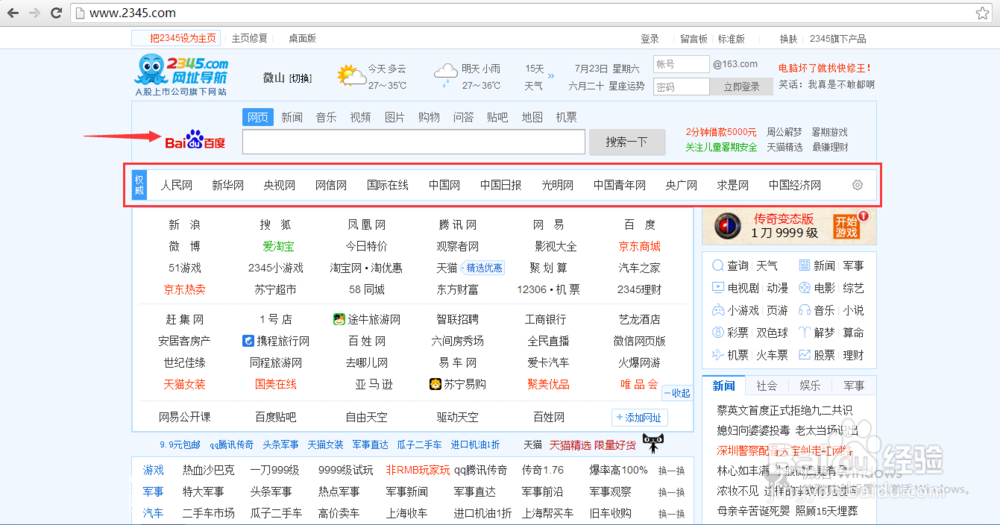1000x525 pixels.
Task: Click the newspaper icon next to 新闻
Action: coord(804,265)
